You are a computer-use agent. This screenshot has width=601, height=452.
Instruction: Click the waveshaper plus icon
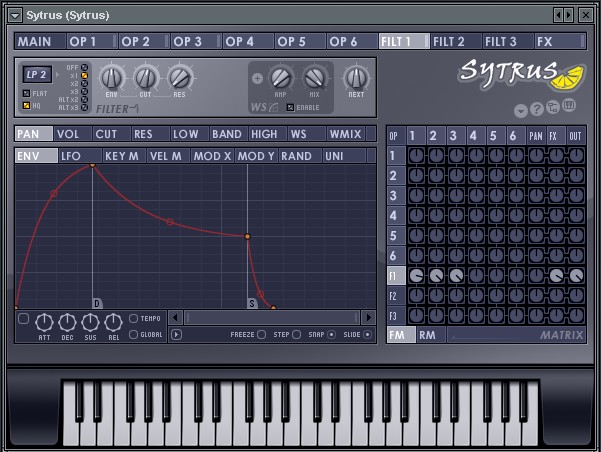coord(258,79)
